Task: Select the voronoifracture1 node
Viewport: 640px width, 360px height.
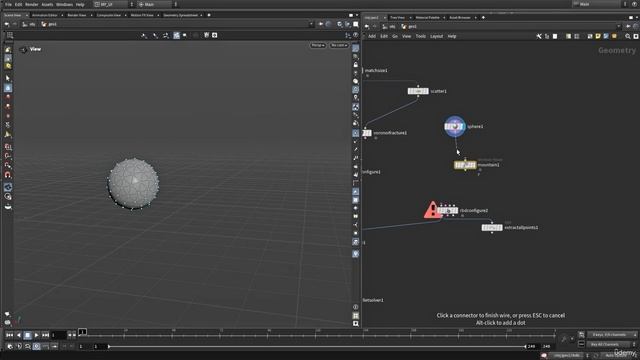Action: pos(367,133)
